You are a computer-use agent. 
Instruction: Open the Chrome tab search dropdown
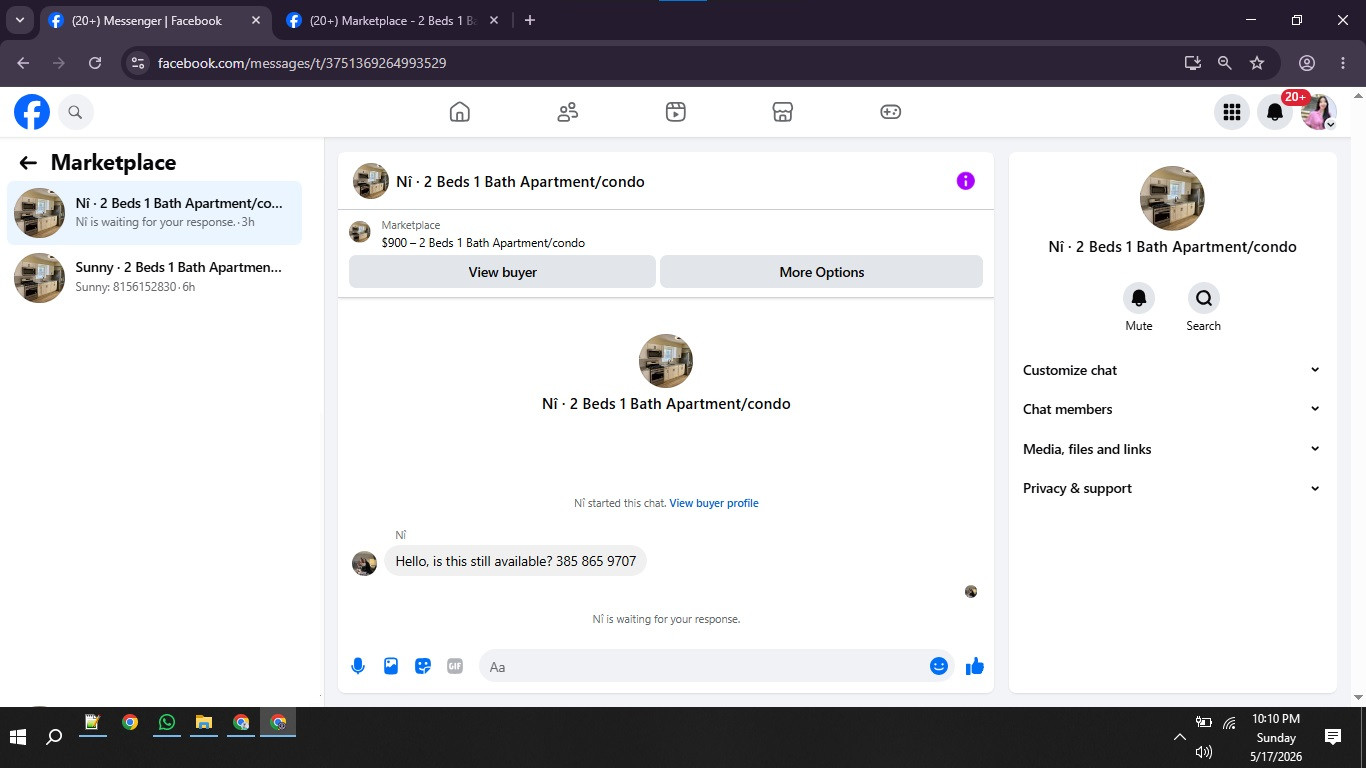(x=19, y=20)
